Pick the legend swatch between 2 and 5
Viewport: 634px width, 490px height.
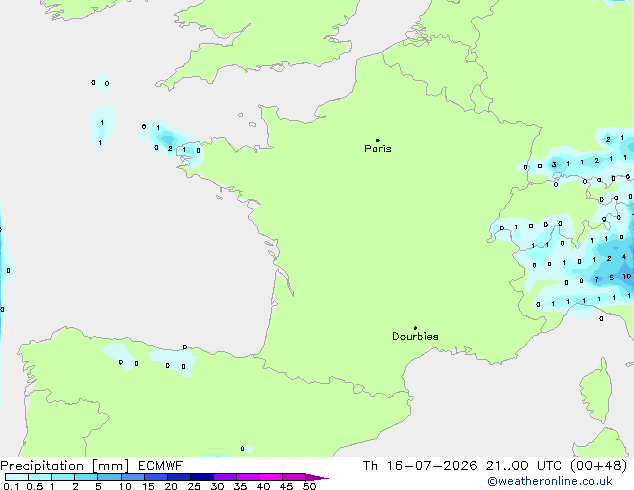pos(86,477)
